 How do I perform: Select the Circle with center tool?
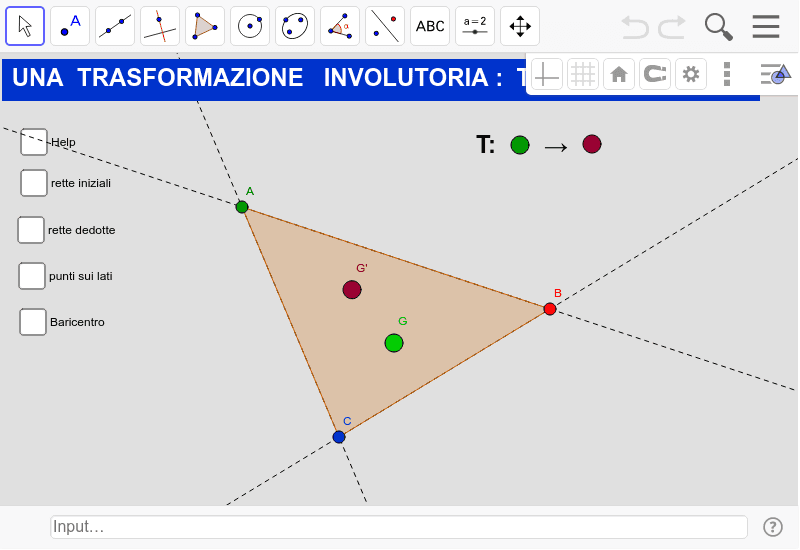(x=250, y=26)
